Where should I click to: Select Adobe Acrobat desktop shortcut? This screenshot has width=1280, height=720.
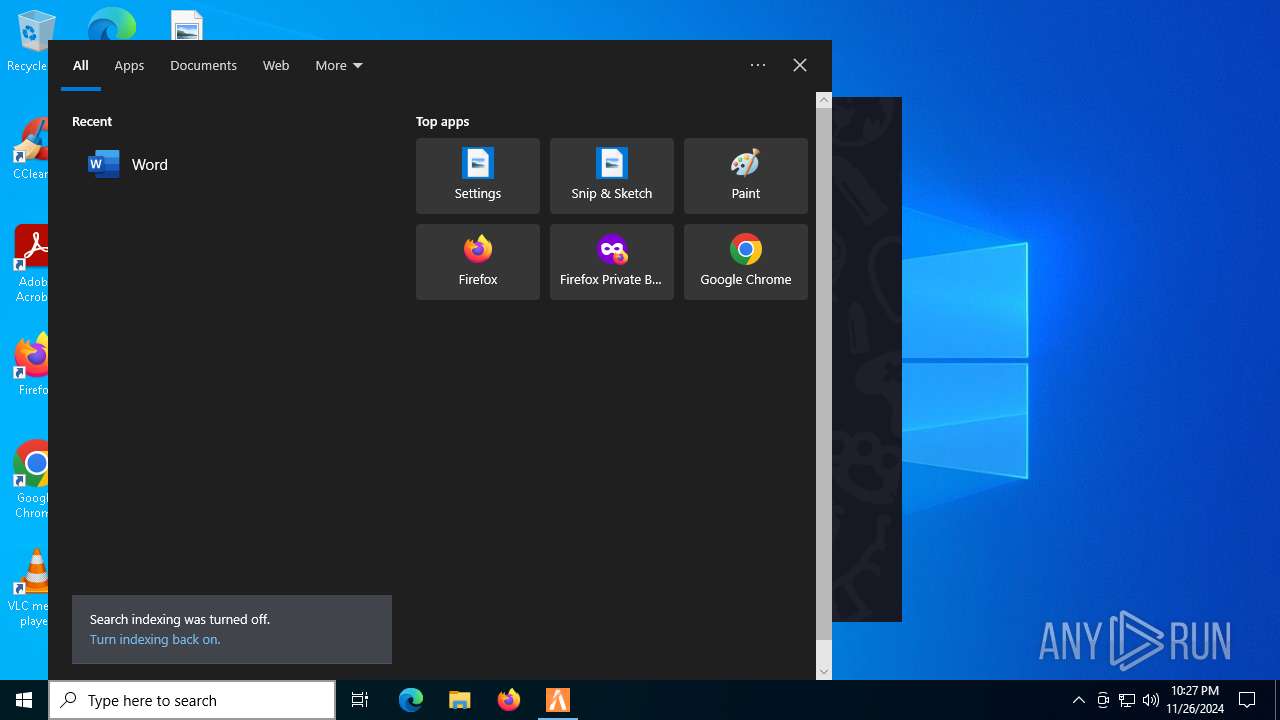31,264
